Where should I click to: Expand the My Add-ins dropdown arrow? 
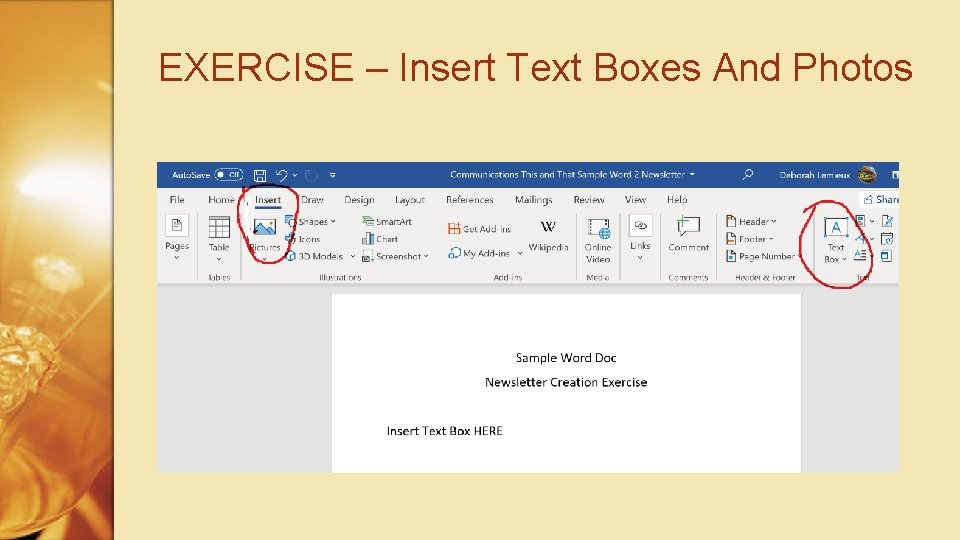(x=520, y=253)
